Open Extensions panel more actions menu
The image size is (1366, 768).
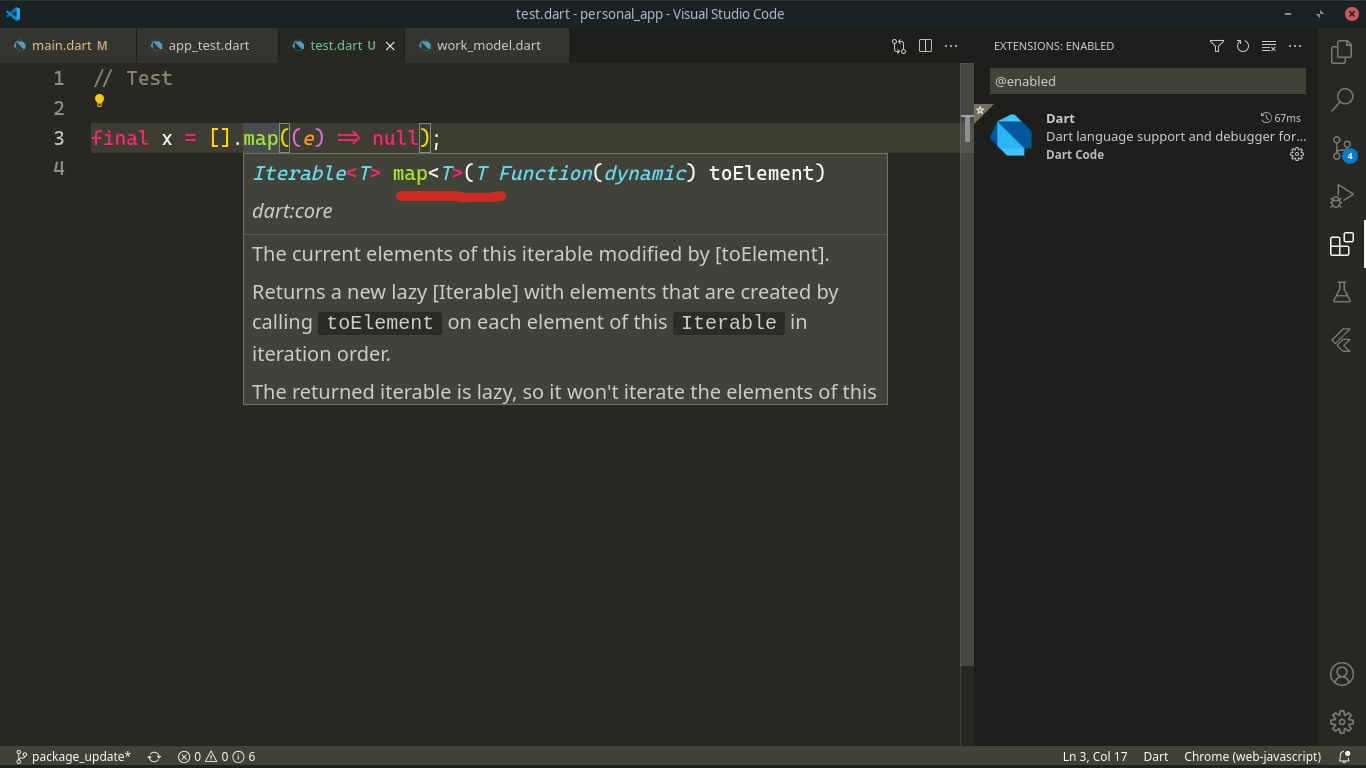point(1294,46)
